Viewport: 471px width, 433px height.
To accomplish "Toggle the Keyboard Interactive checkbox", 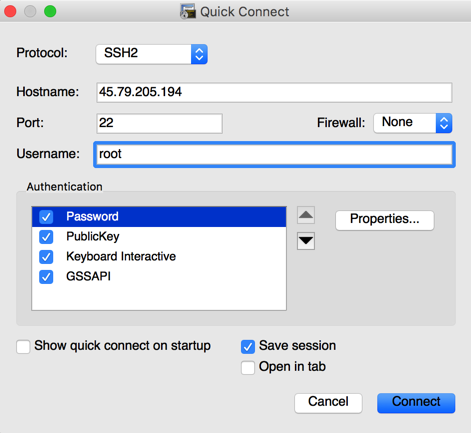I will coord(46,257).
